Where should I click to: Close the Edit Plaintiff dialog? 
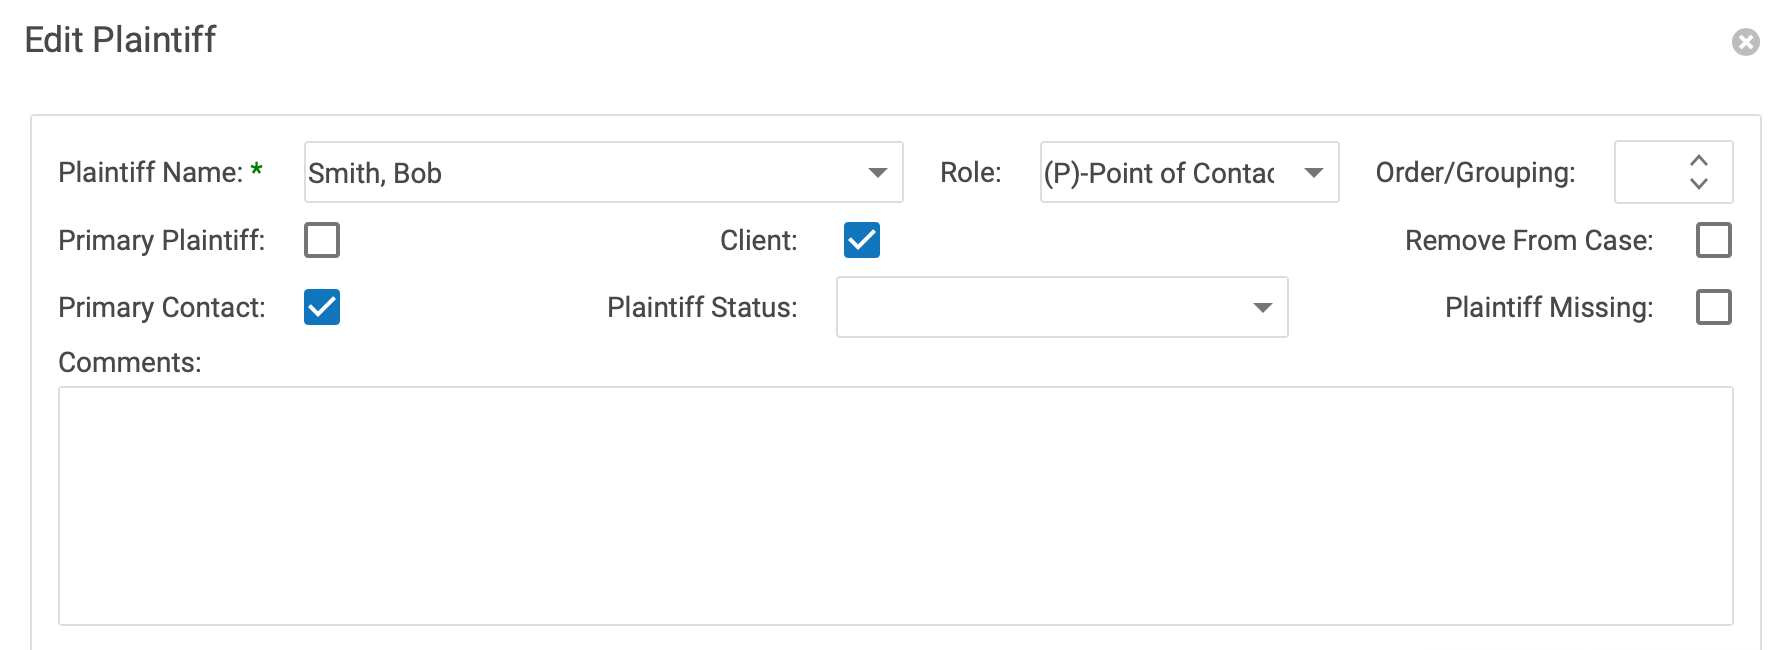click(1745, 42)
